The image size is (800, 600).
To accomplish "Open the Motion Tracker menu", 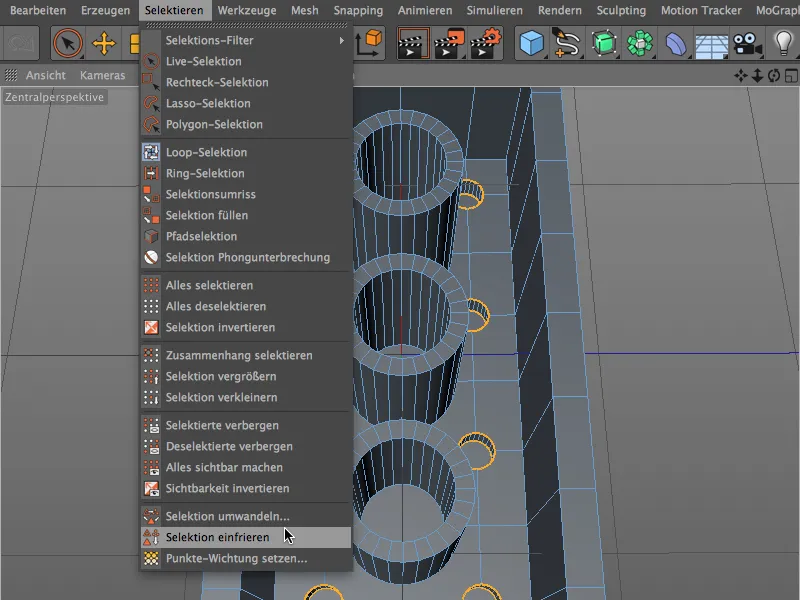I will pyautogui.click(x=701, y=10).
